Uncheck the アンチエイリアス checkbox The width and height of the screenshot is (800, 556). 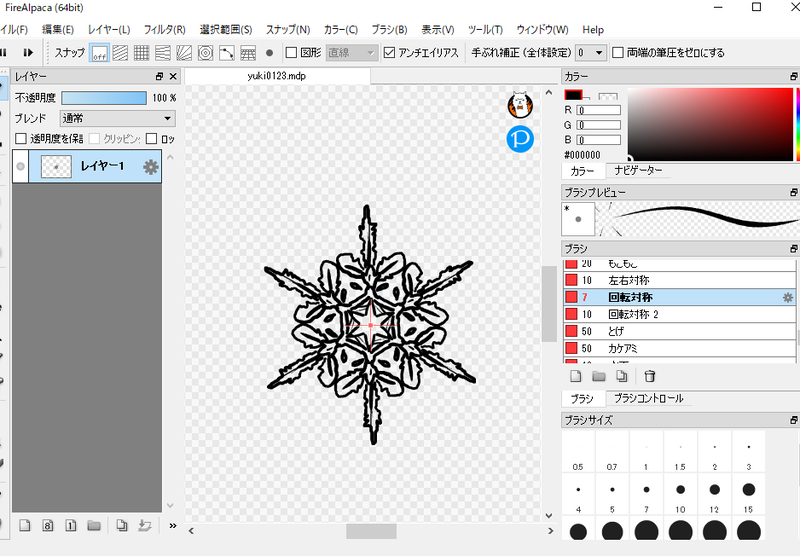(x=389, y=53)
